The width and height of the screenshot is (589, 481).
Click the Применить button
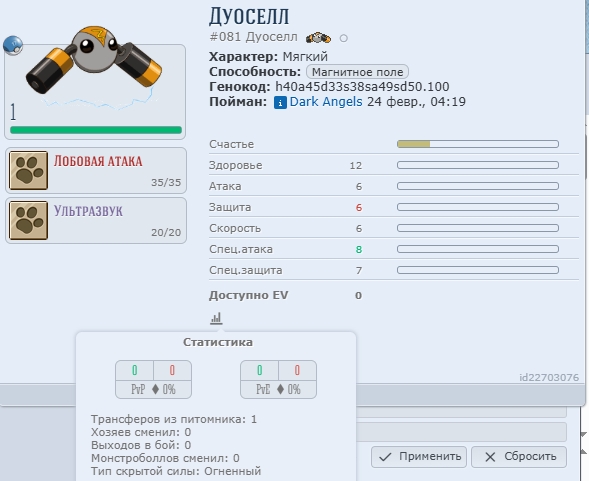419,457
